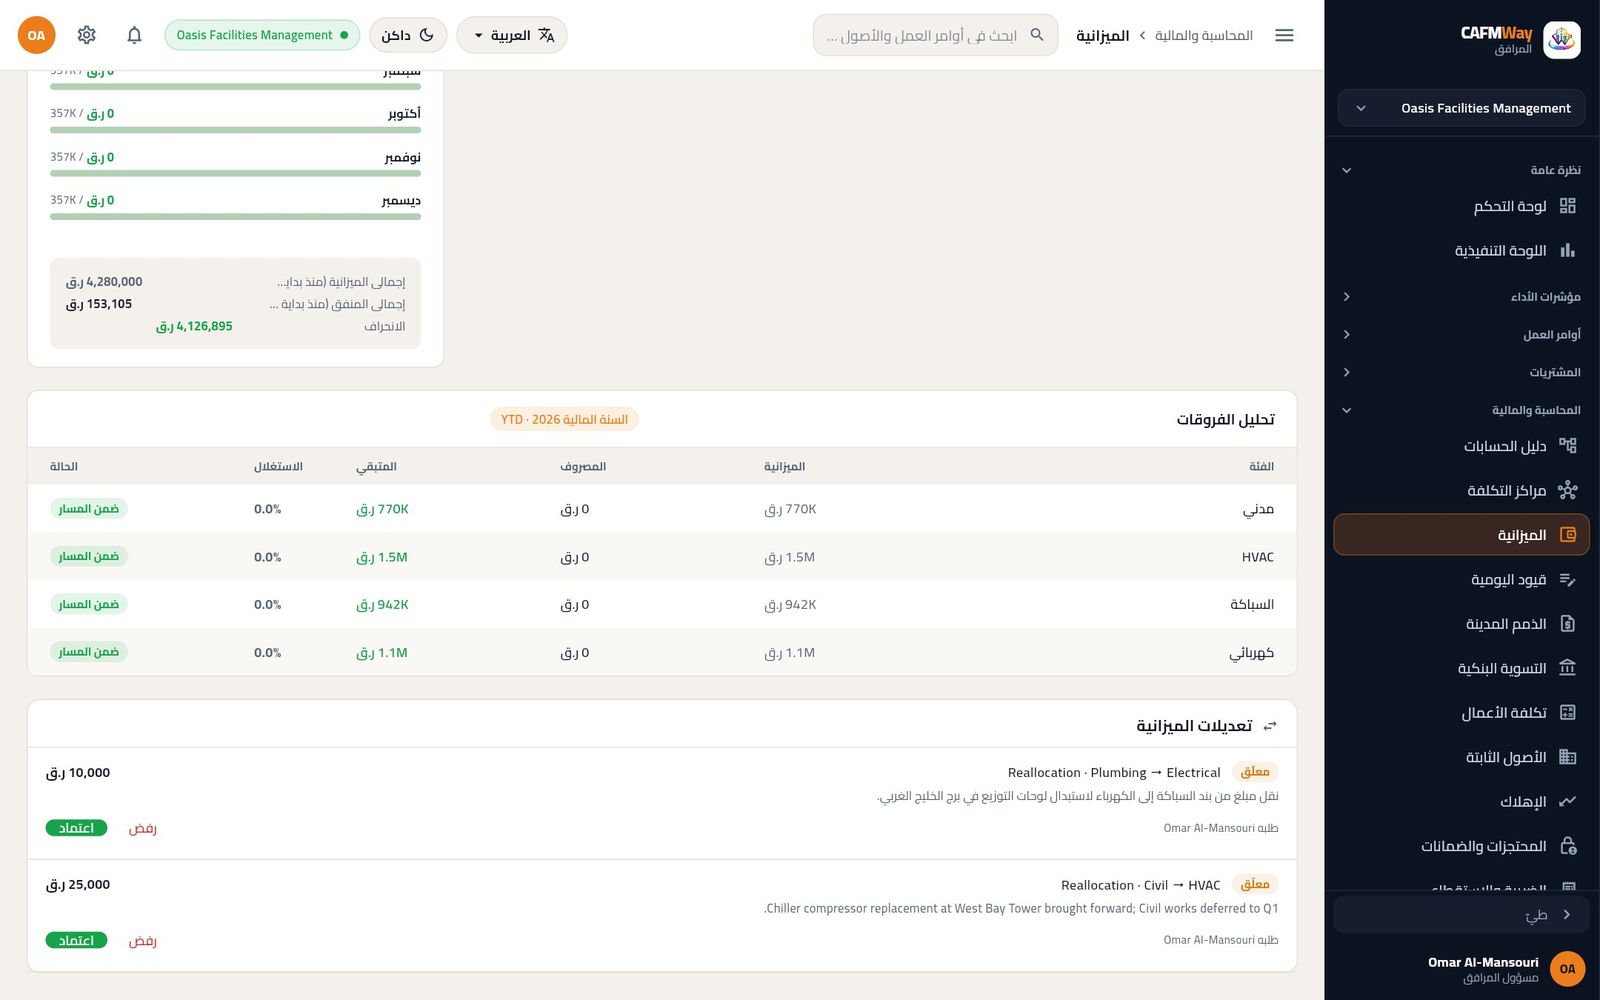Viewport: 1600px width, 1000px height.
Task: Approve the Plumbing → Electrical reallocation
Action: 76,828
